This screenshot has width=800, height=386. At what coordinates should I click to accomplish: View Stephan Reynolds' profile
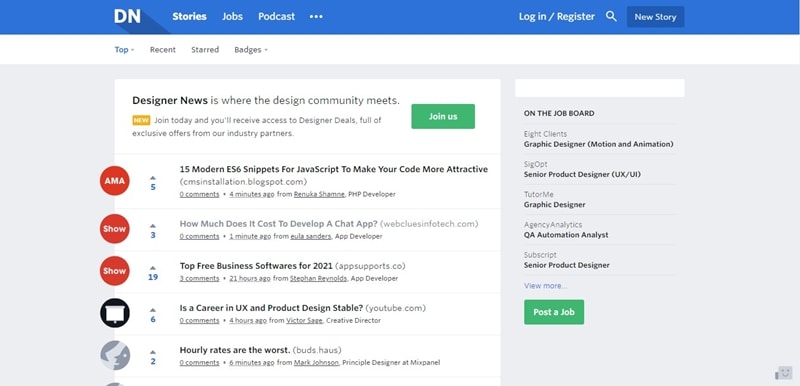[319, 278]
